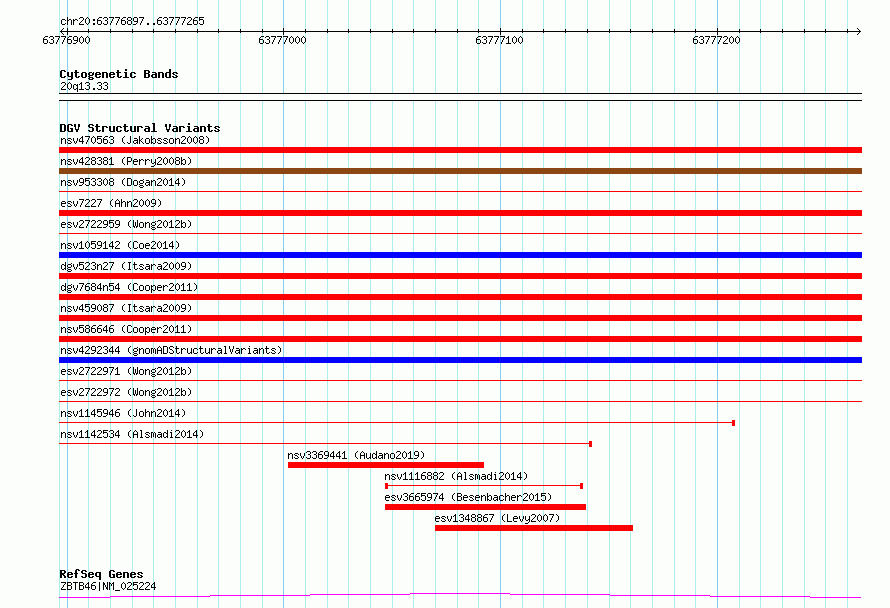Select the red nsv586646 variant bar
Screen dimensions: 890x608
tap(460, 339)
